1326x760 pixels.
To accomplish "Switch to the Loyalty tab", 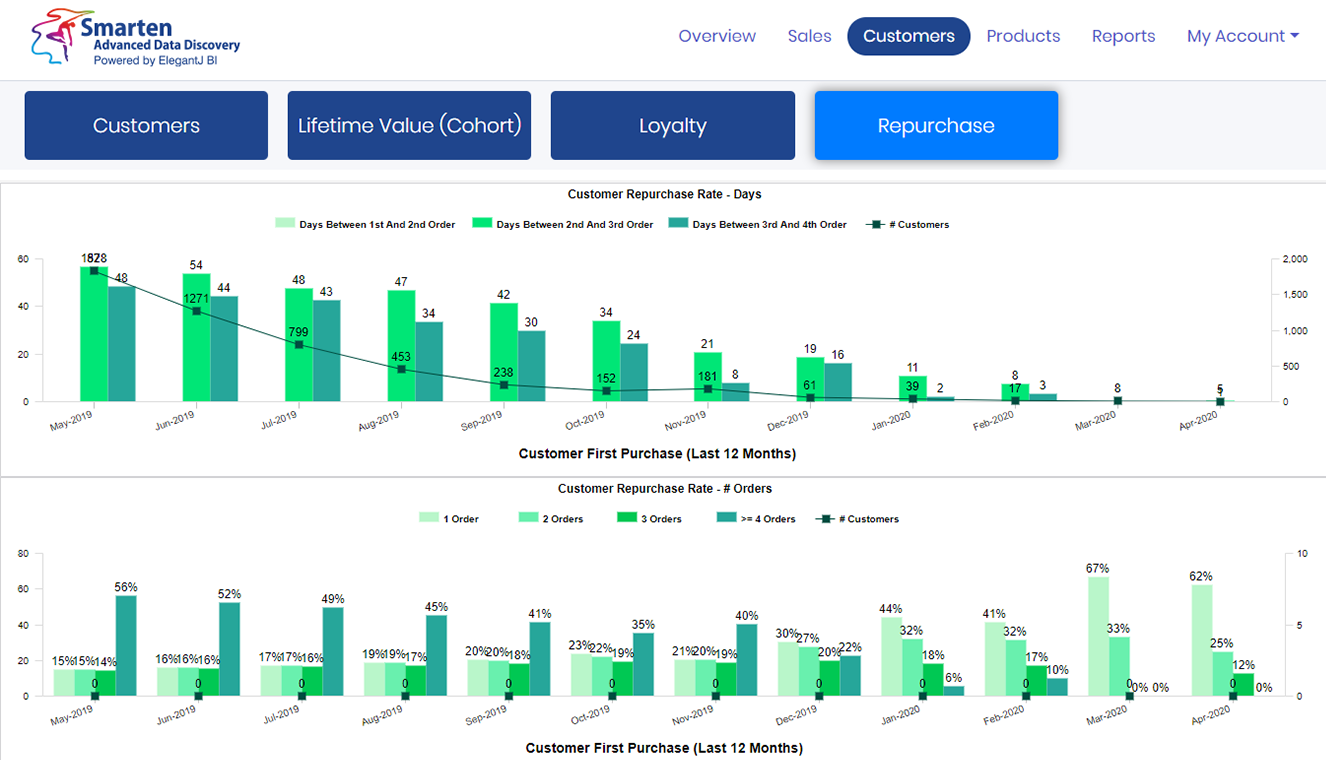I will coord(673,126).
